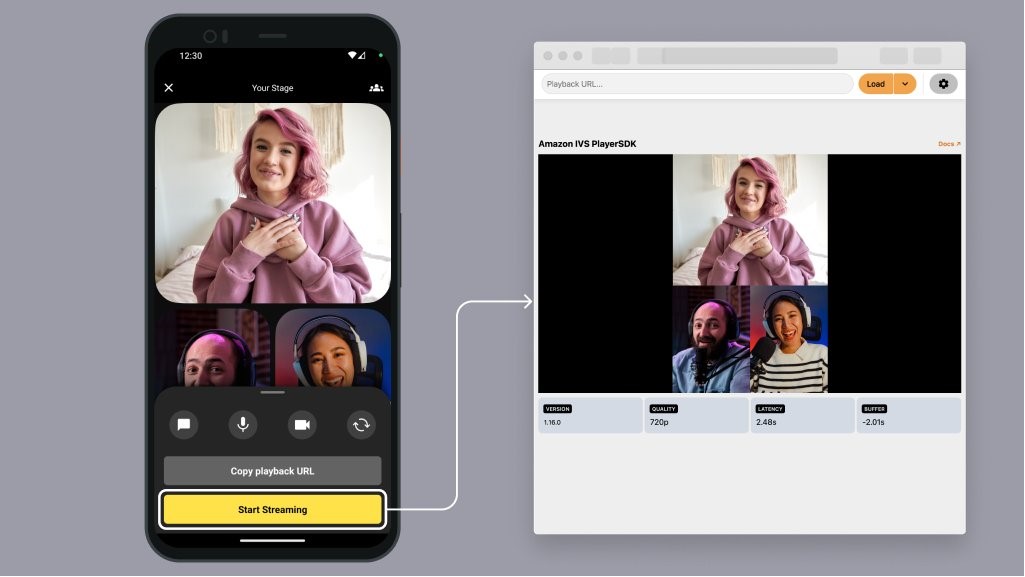Tap the flip camera icon
Screen dimensions: 1025x577
(361, 425)
